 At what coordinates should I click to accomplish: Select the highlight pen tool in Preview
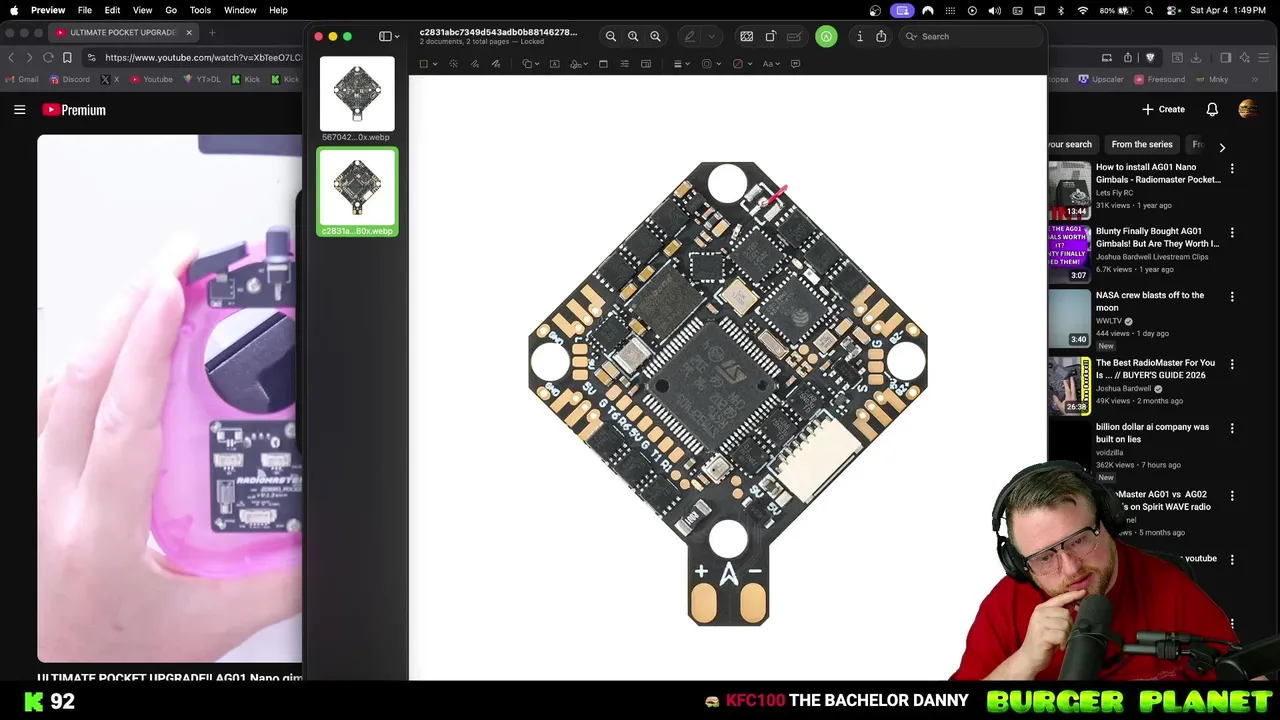click(x=689, y=36)
